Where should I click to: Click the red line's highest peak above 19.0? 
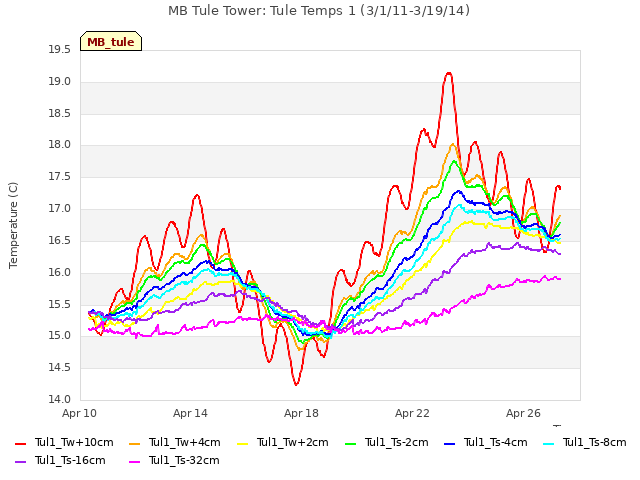pyautogui.click(x=449, y=73)
